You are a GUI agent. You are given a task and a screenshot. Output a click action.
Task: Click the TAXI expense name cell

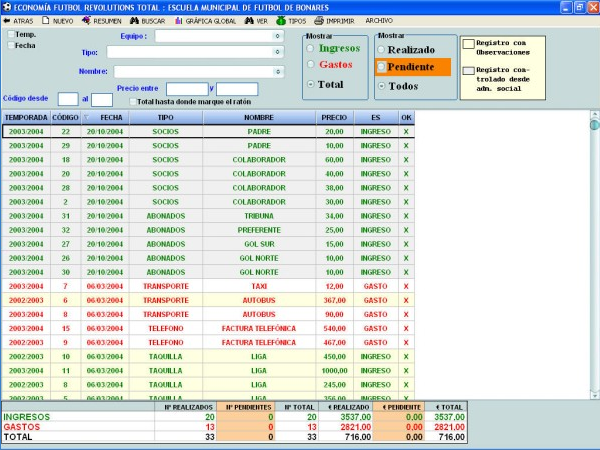click(259, 286)
